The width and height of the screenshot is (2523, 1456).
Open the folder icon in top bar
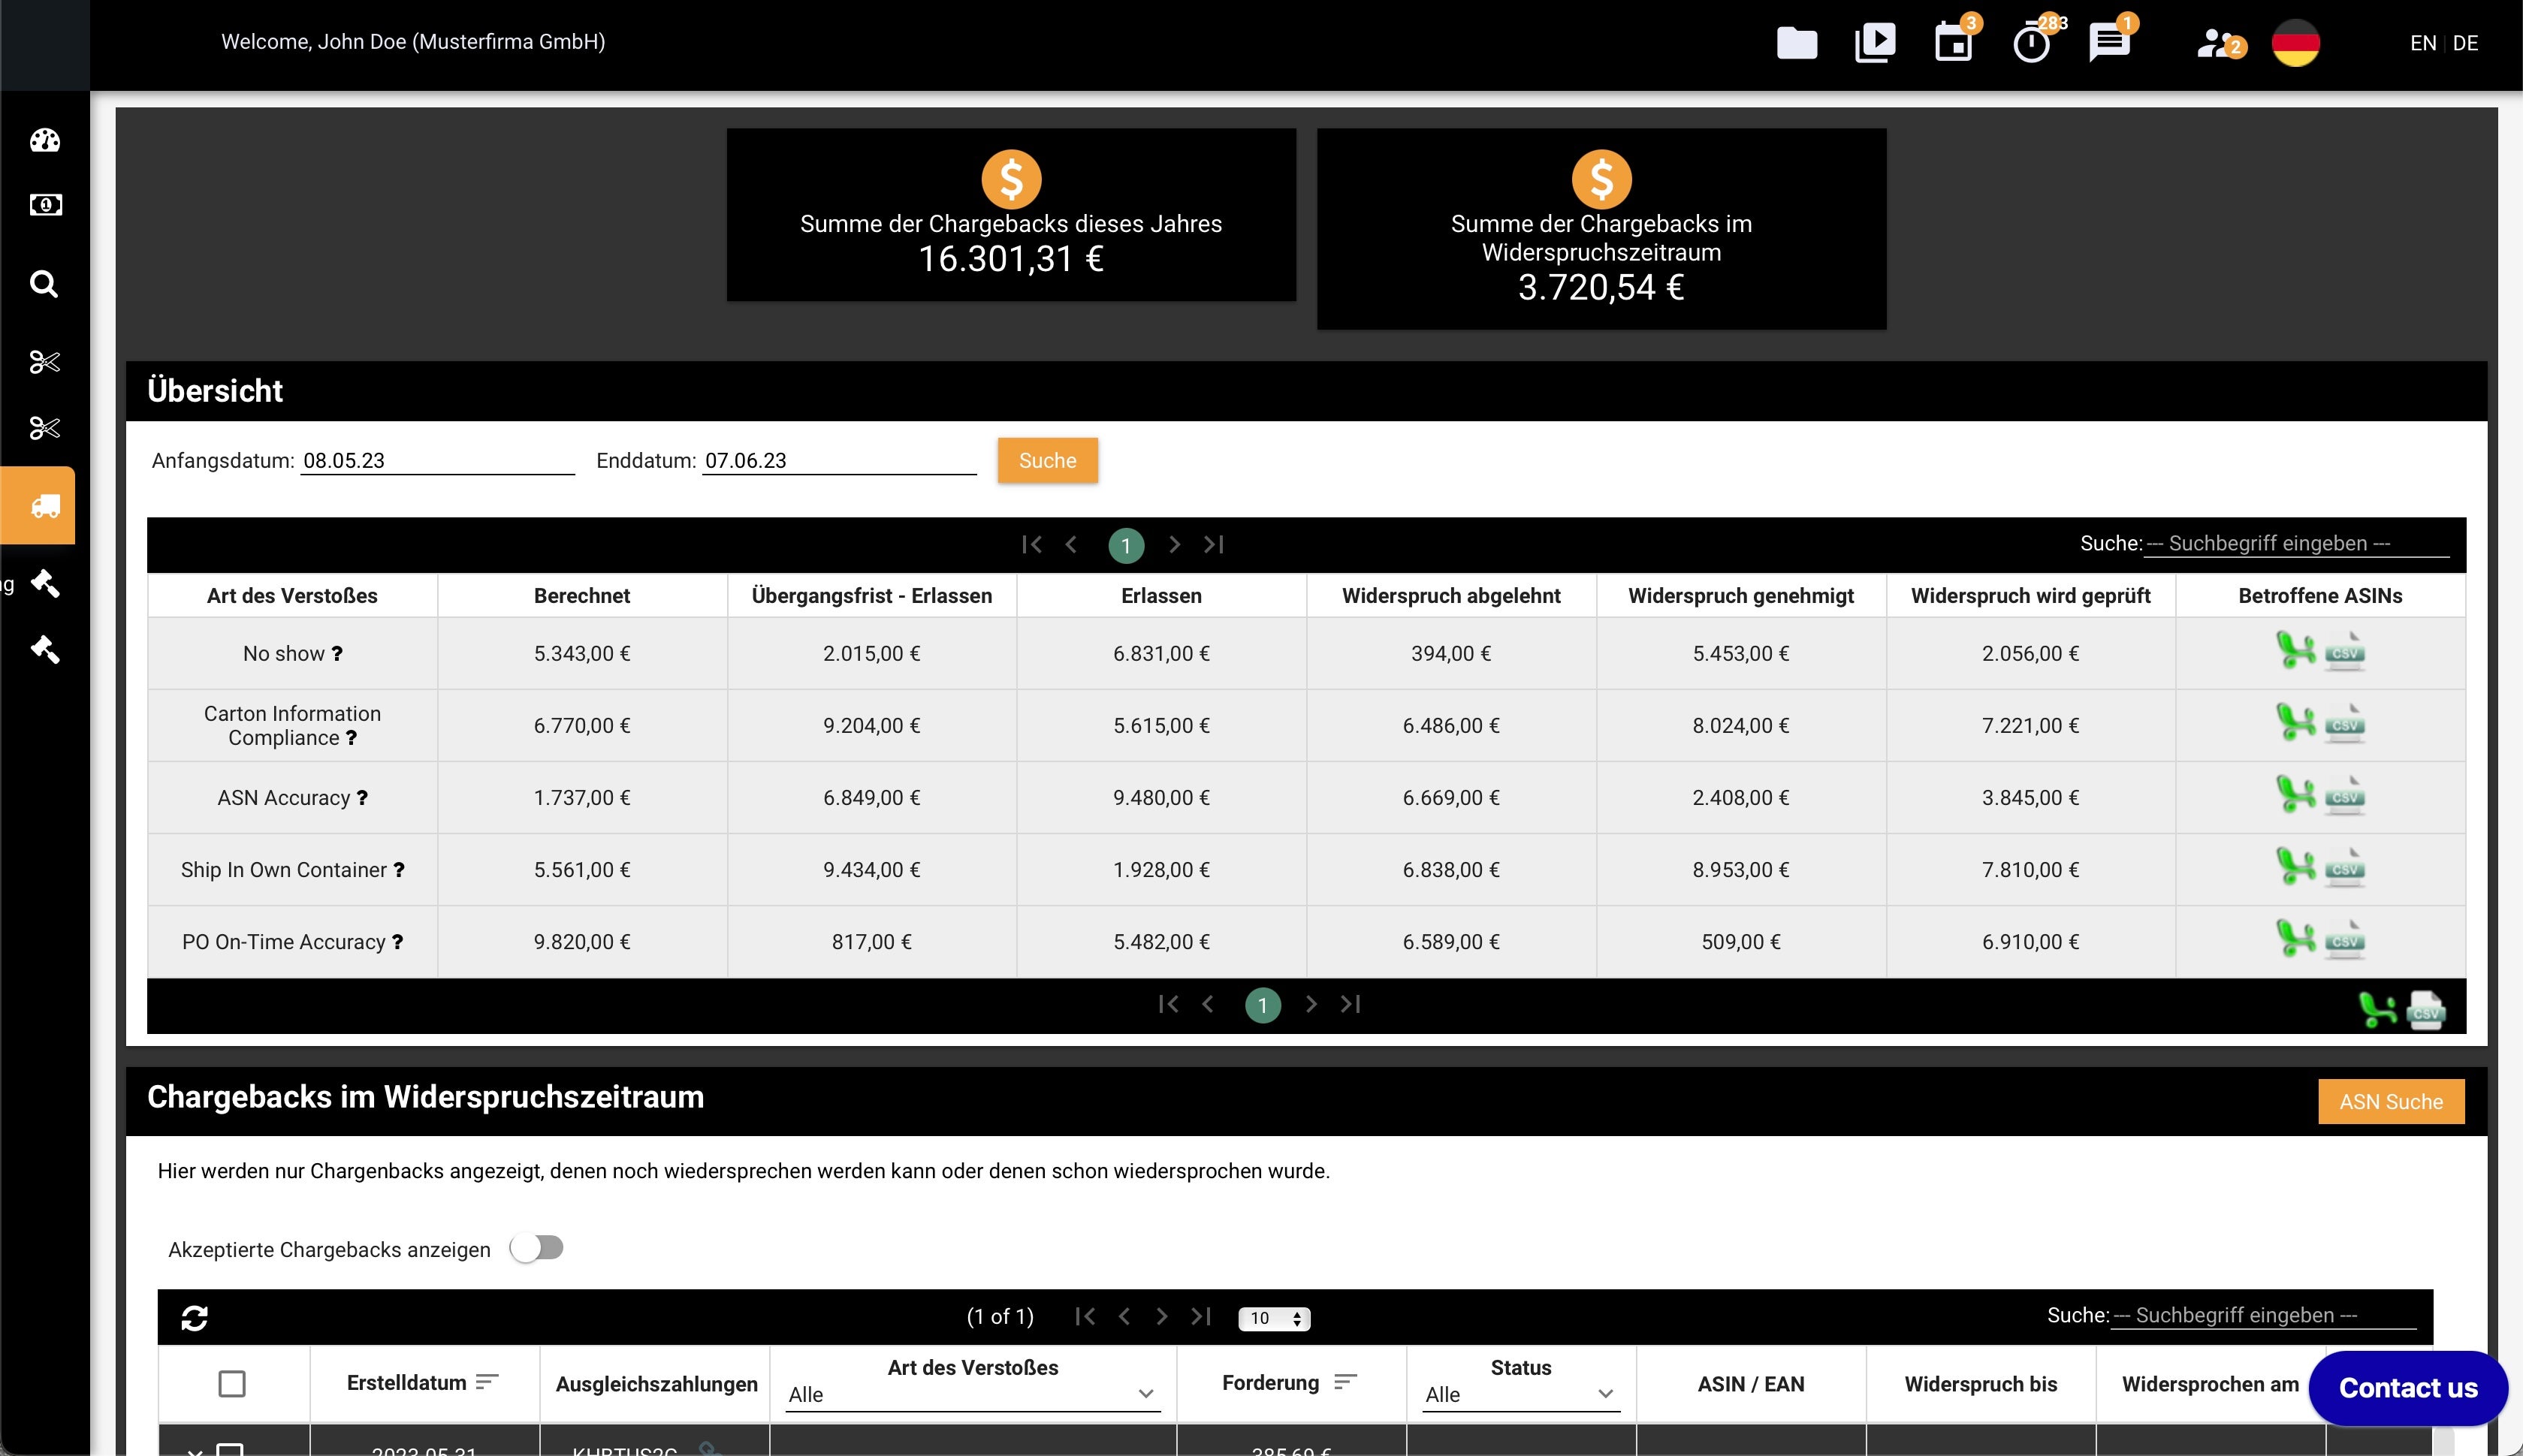1796,43
